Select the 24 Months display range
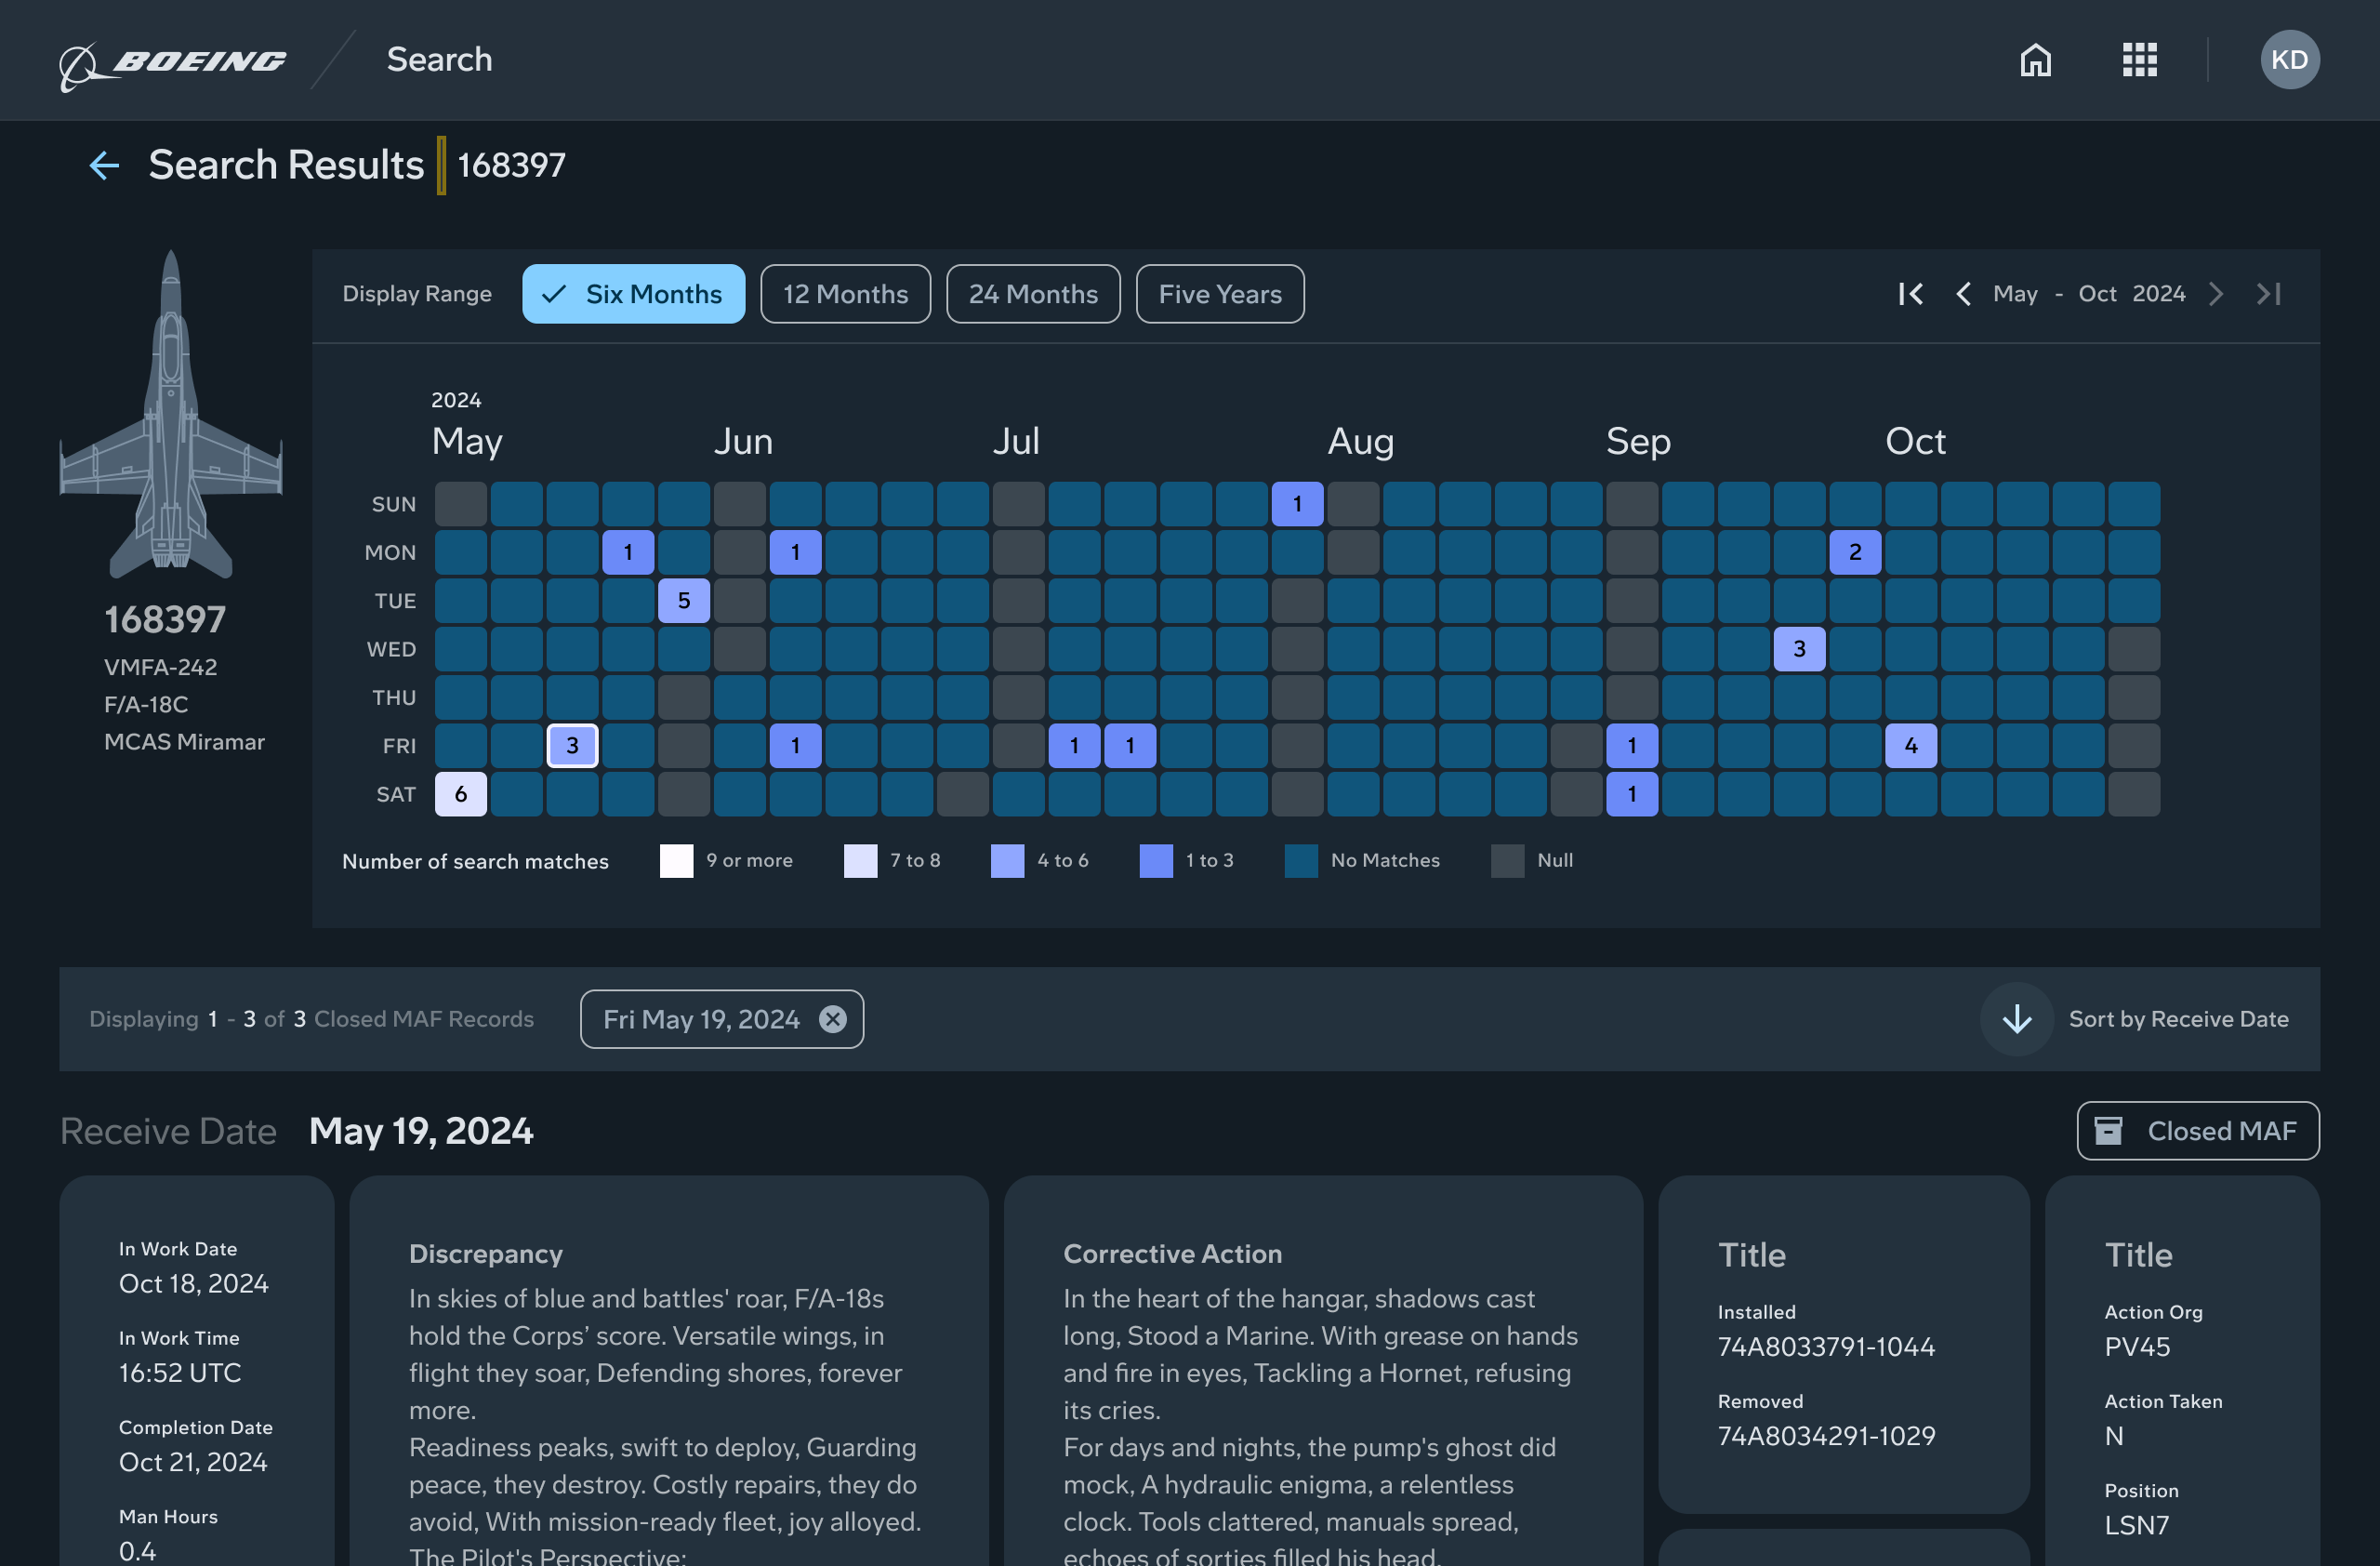The width and height of the screenshot is (2380, 1566). 1033,294
